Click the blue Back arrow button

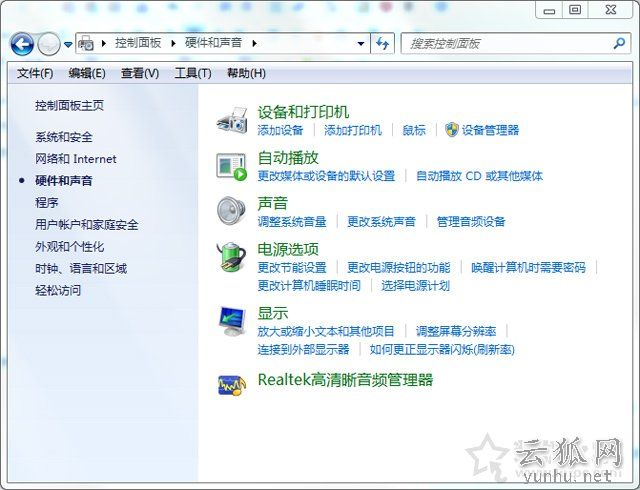[x=22, y=44]
